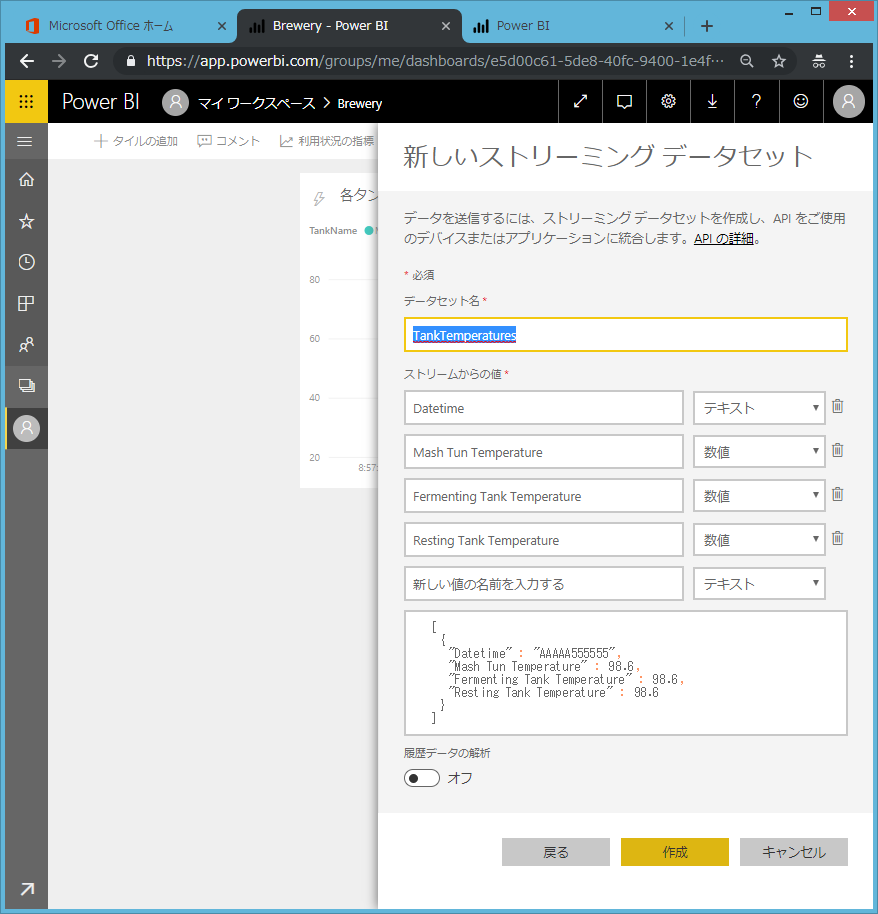Click the キャンセル cancel button
This screenshot has height=914, width=878.
793,852
